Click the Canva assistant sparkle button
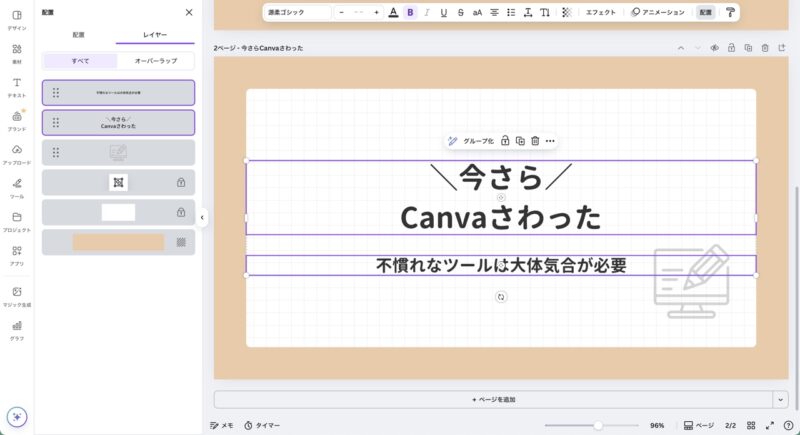This screenshot has width=800, height=435. tap(17, 417)
